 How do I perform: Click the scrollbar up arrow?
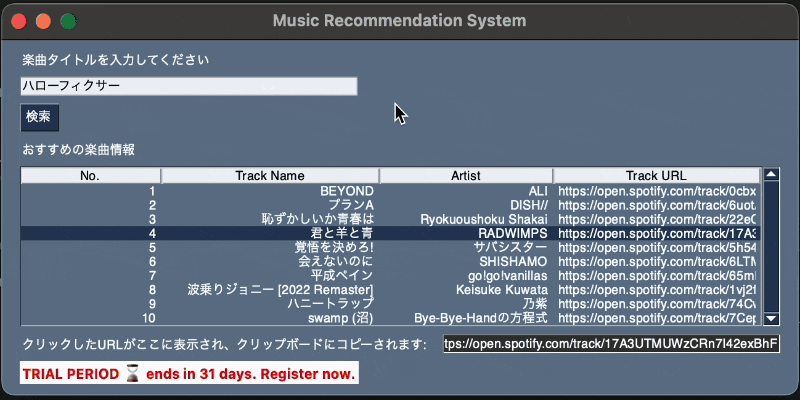click(771, 174)
